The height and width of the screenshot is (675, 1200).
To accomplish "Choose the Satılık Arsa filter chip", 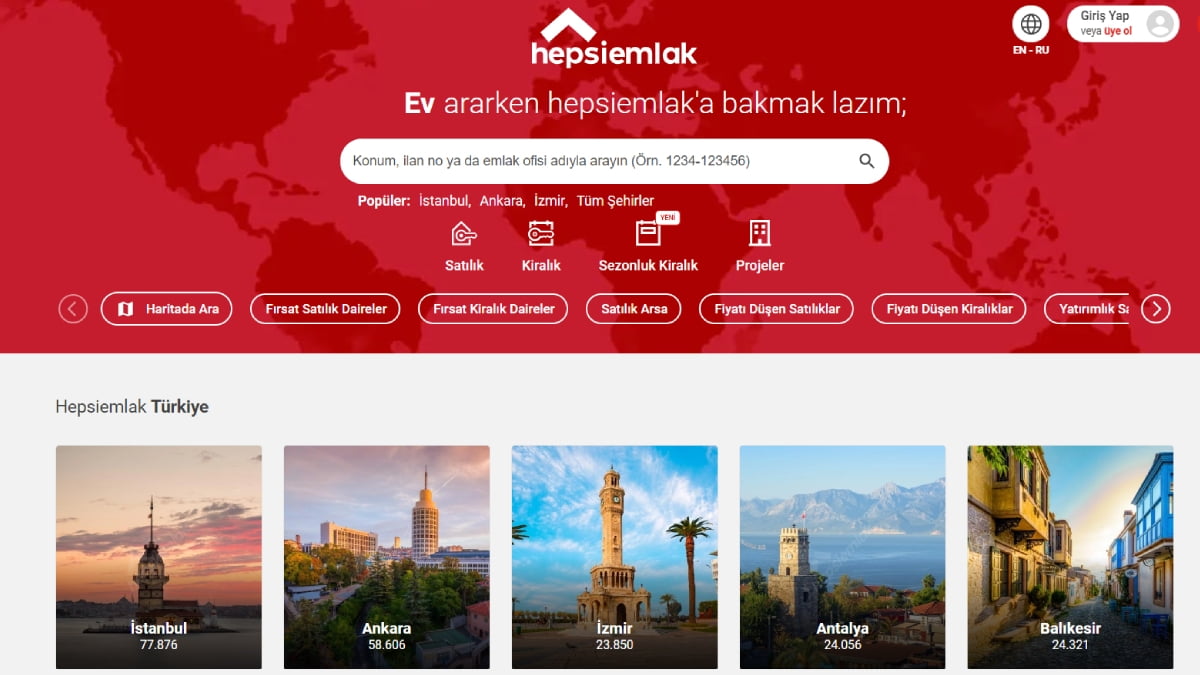I will 634,309.
